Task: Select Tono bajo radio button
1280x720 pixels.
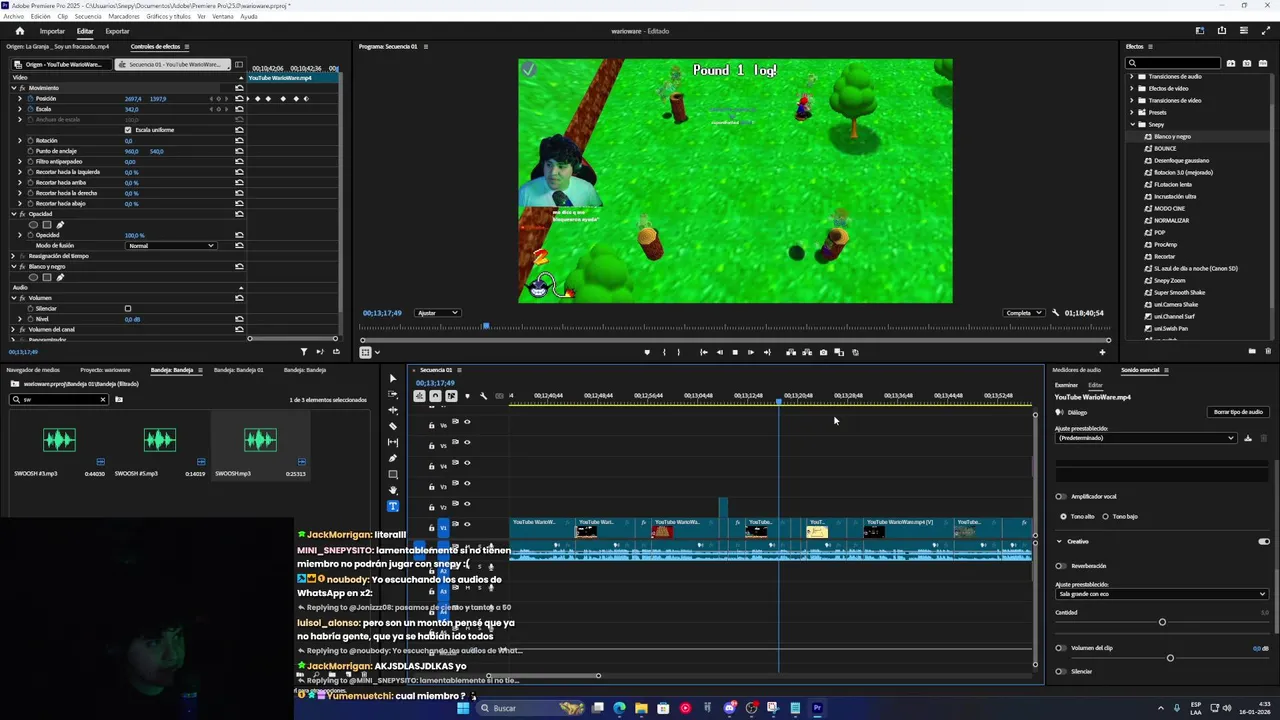Action: 1105,516
